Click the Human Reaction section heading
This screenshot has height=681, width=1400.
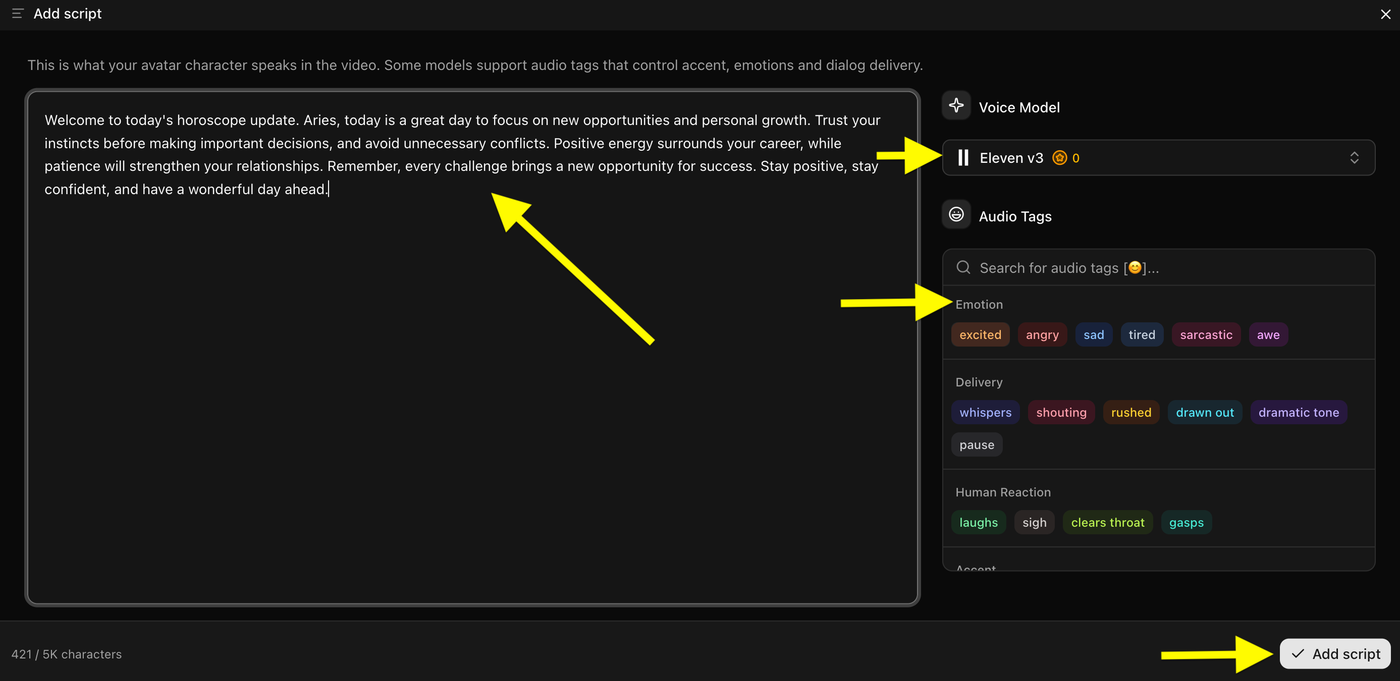1003,492
